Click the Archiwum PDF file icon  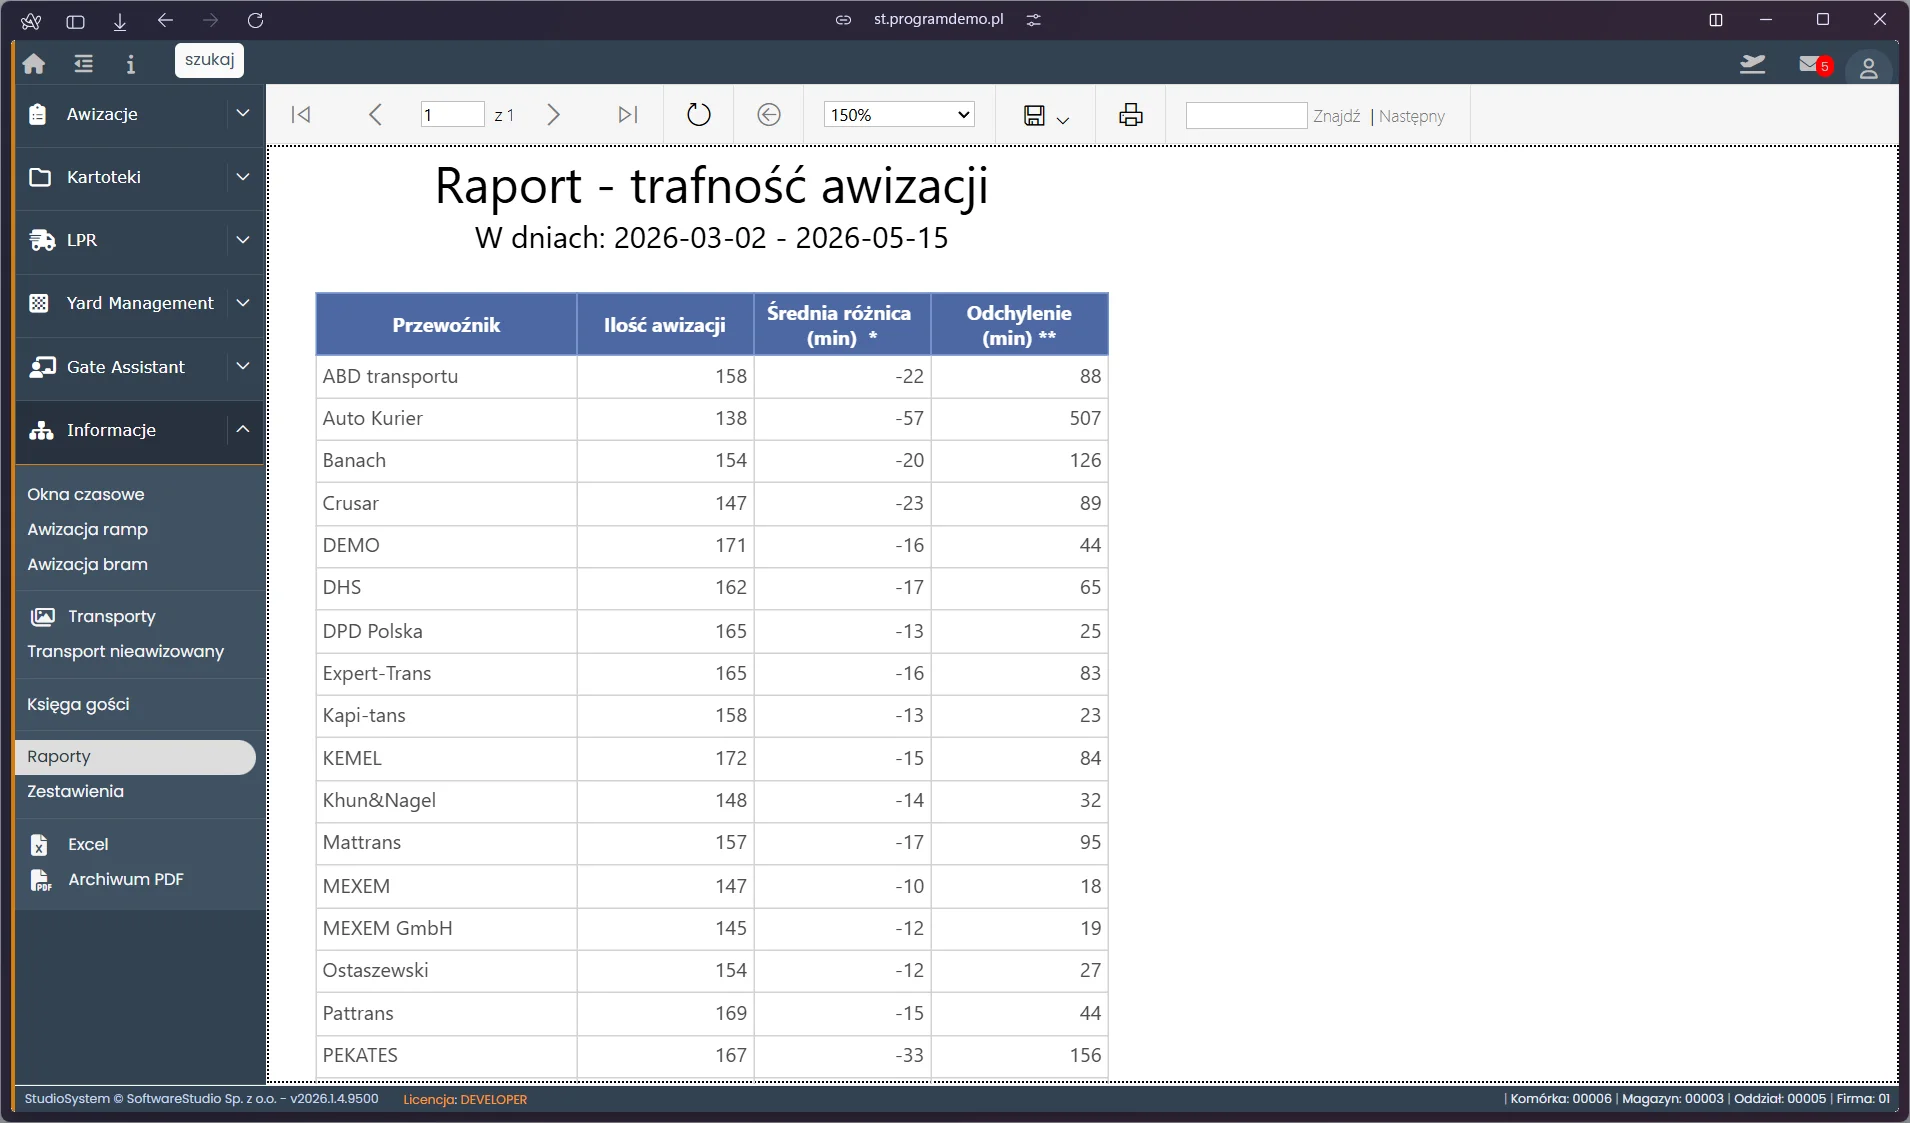point(40,880)
